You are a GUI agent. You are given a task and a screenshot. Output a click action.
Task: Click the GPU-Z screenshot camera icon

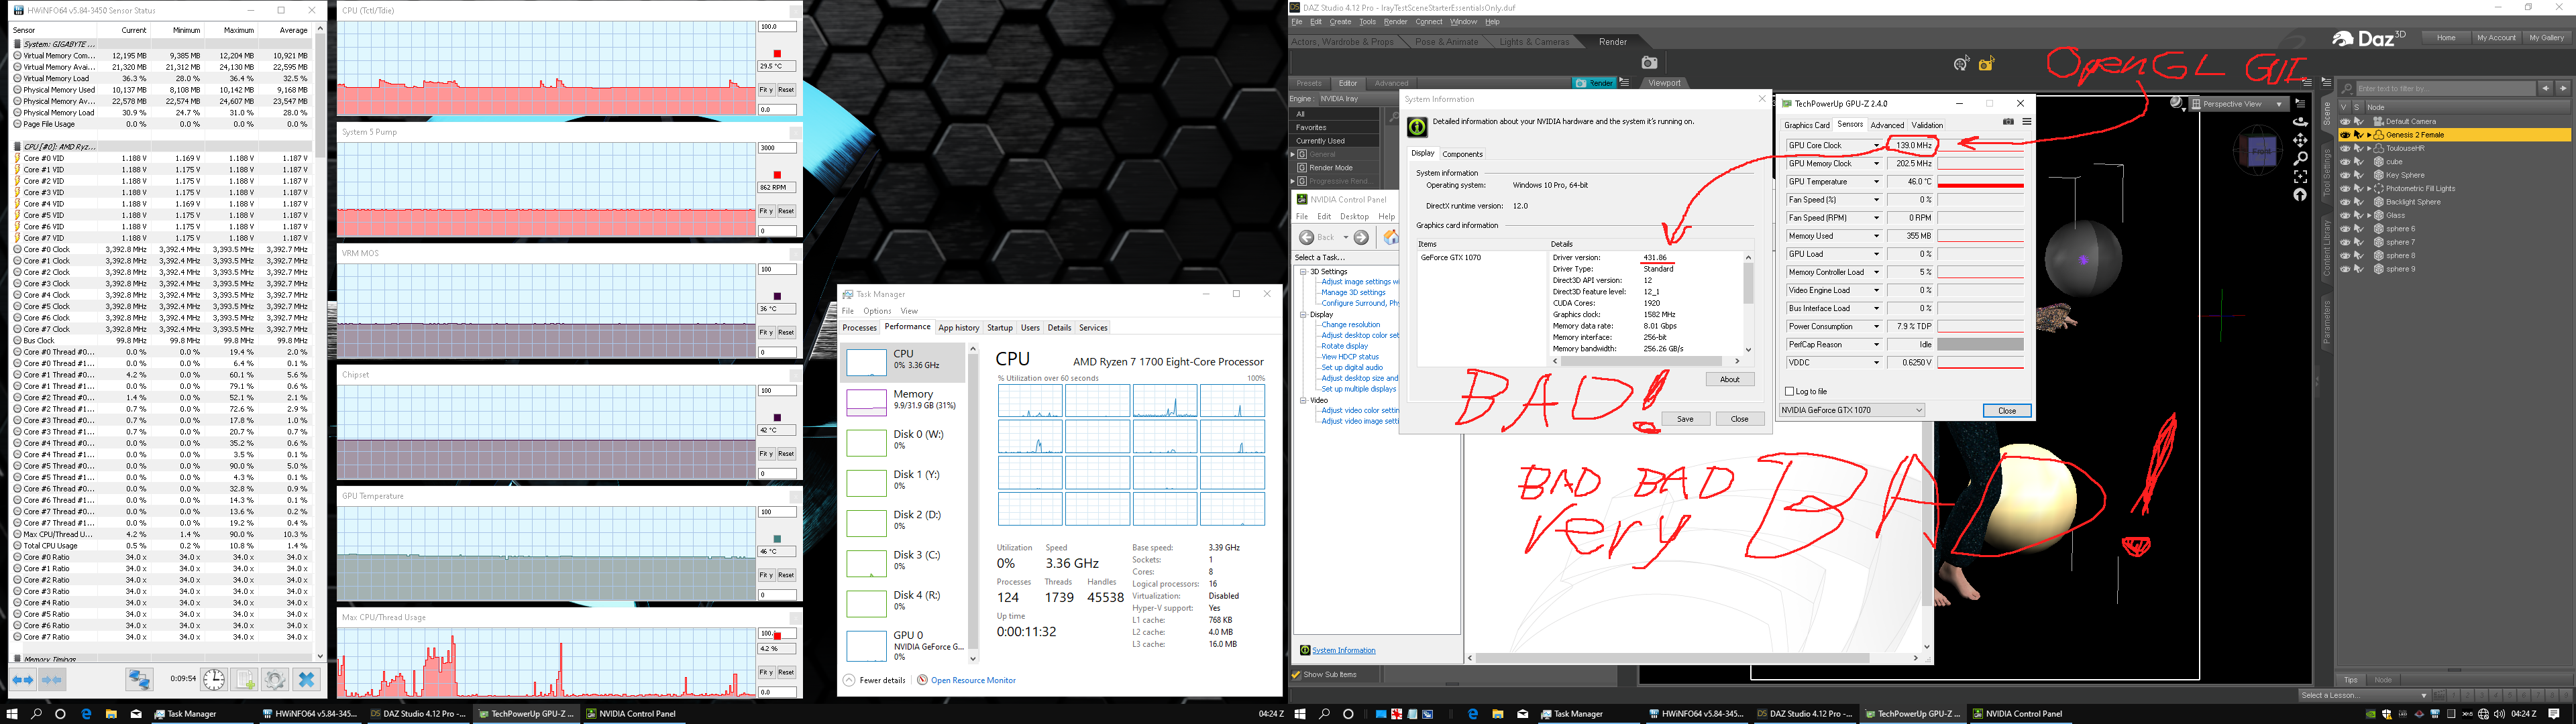click(x=2008, y=122)
